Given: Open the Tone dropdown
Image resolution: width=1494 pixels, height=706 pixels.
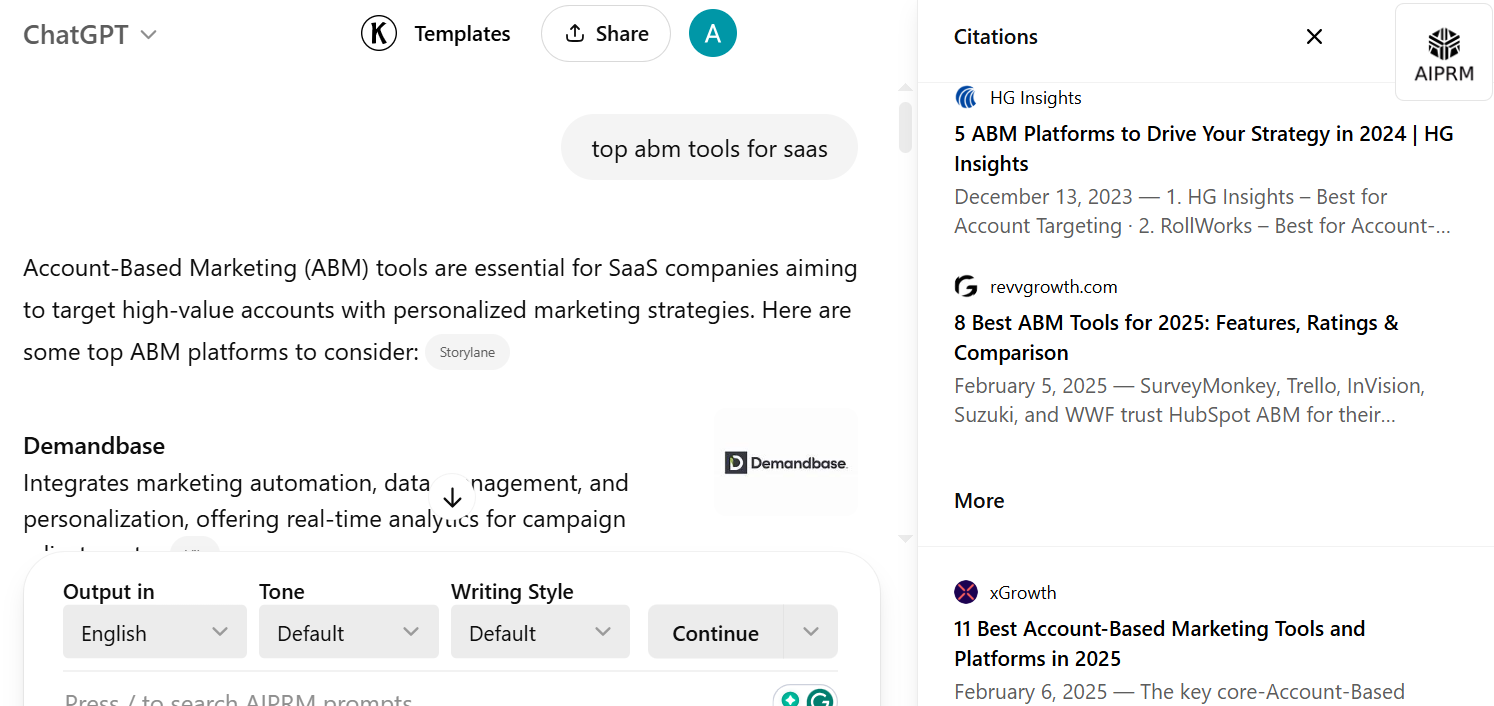Looking at the screenshot, I should 348,633.
